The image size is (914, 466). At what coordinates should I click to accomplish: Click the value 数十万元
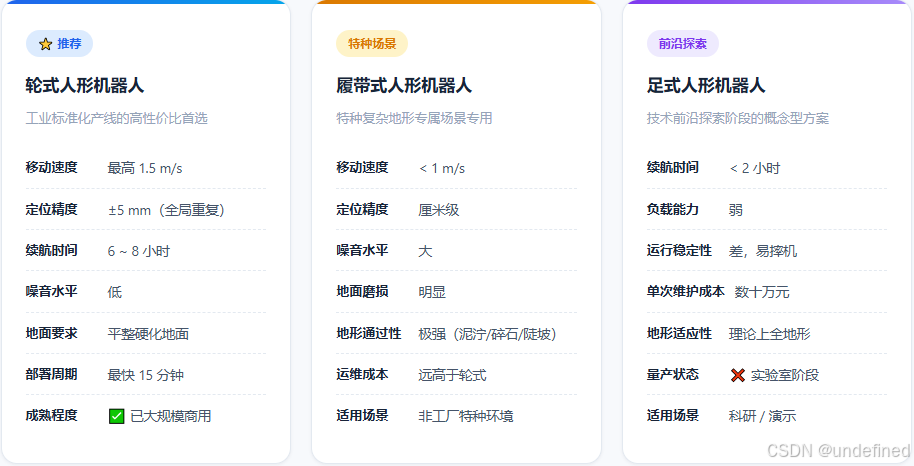(x=762, y=292)
